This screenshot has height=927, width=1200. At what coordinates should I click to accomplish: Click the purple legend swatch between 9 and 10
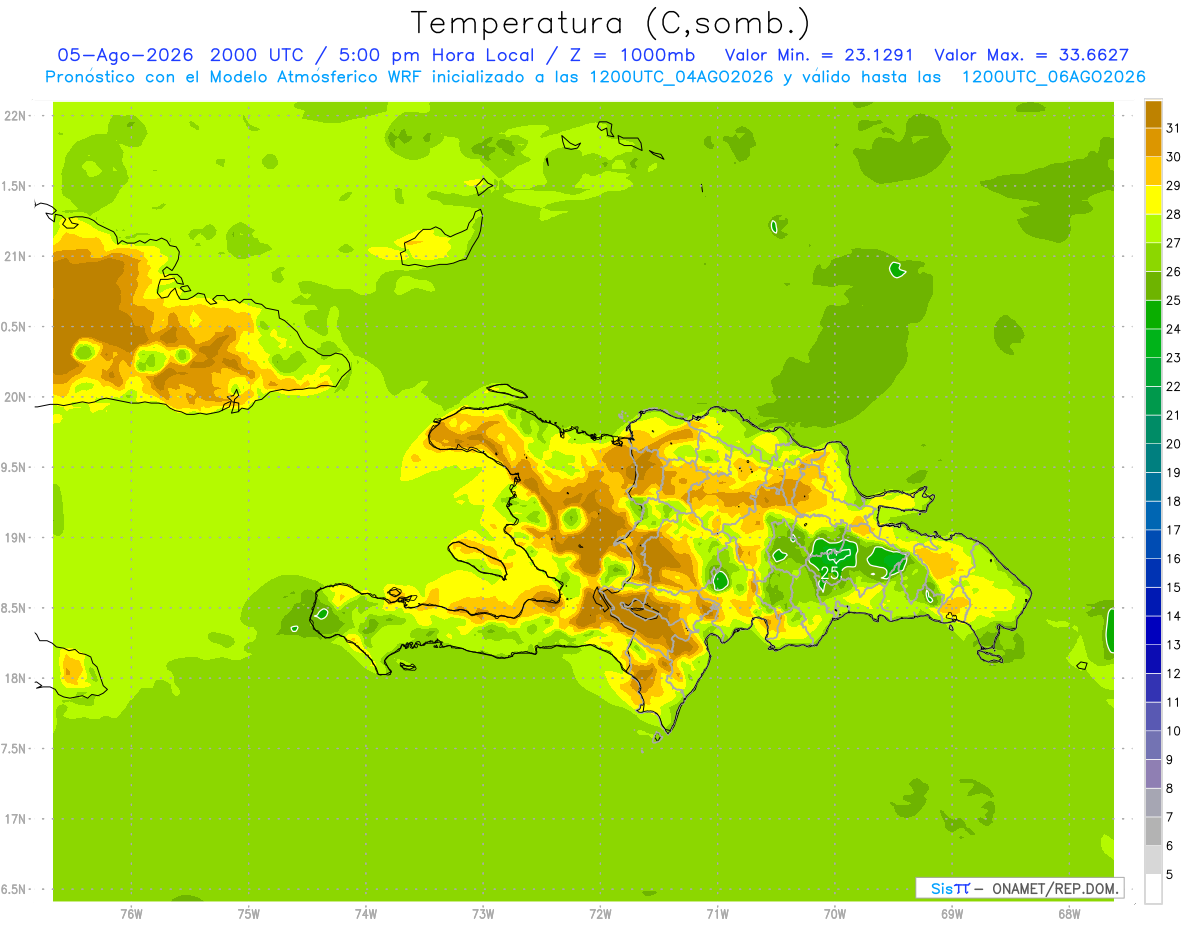click(x=1153, y=745)
